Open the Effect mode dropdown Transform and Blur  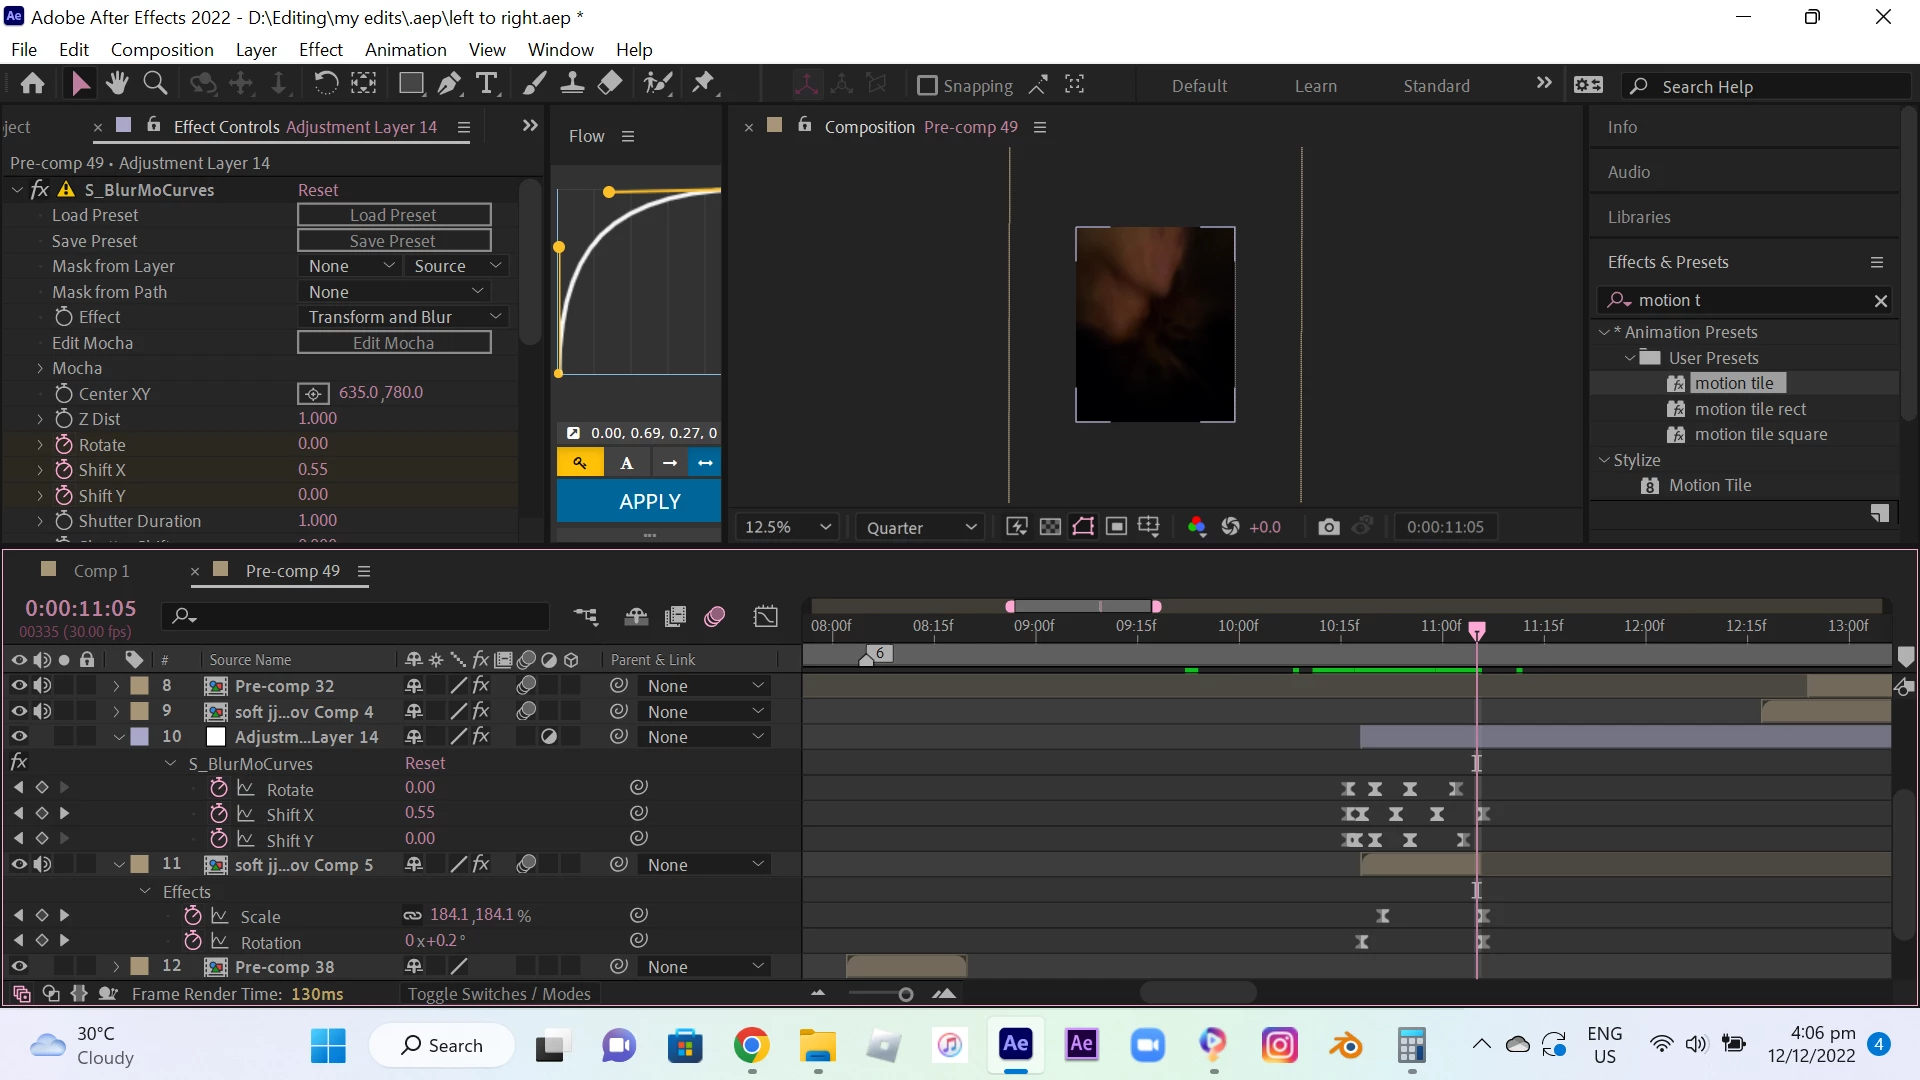coord(404,317)
